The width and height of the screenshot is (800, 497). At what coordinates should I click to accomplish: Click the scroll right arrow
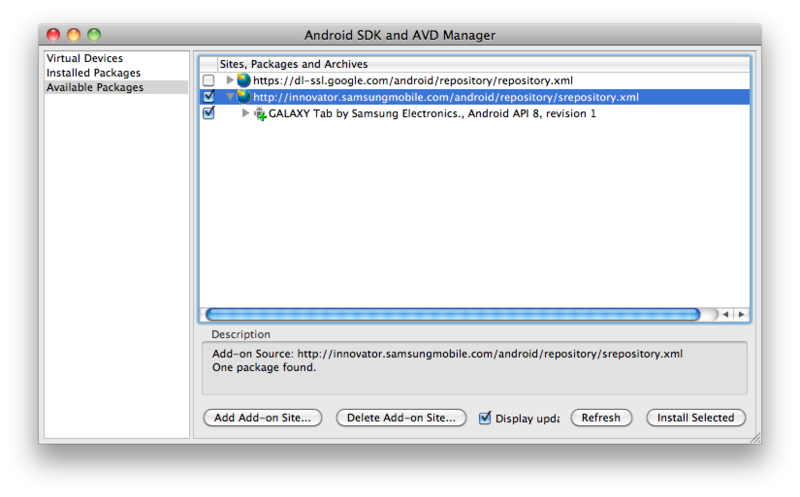click(741, 314)
